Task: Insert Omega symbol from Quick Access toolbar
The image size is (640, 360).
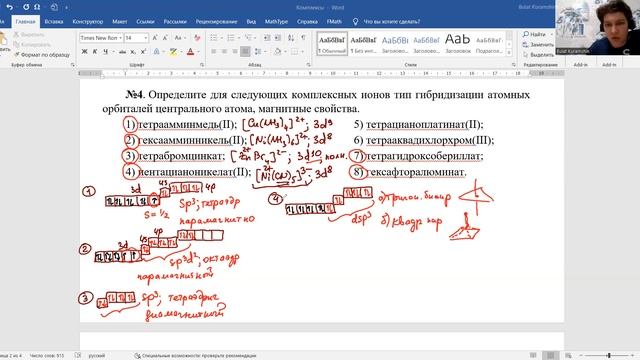Action: (37, 7)
